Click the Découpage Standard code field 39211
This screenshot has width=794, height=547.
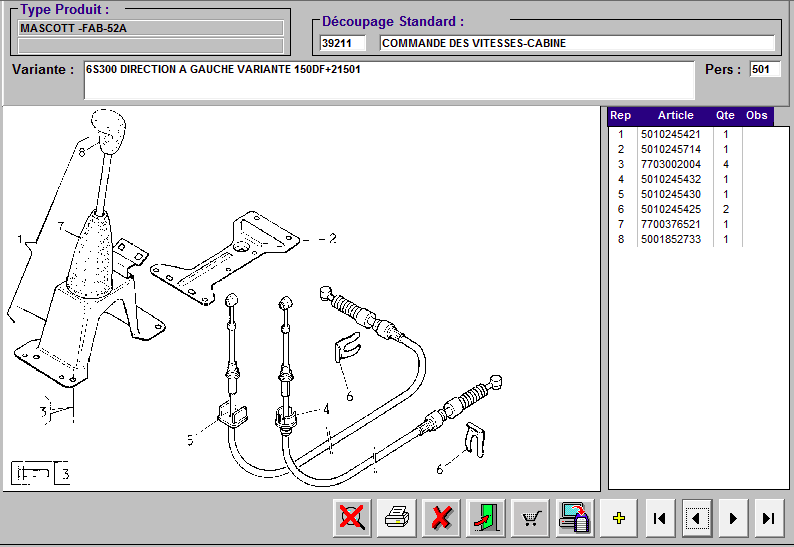tap(343, 43)
